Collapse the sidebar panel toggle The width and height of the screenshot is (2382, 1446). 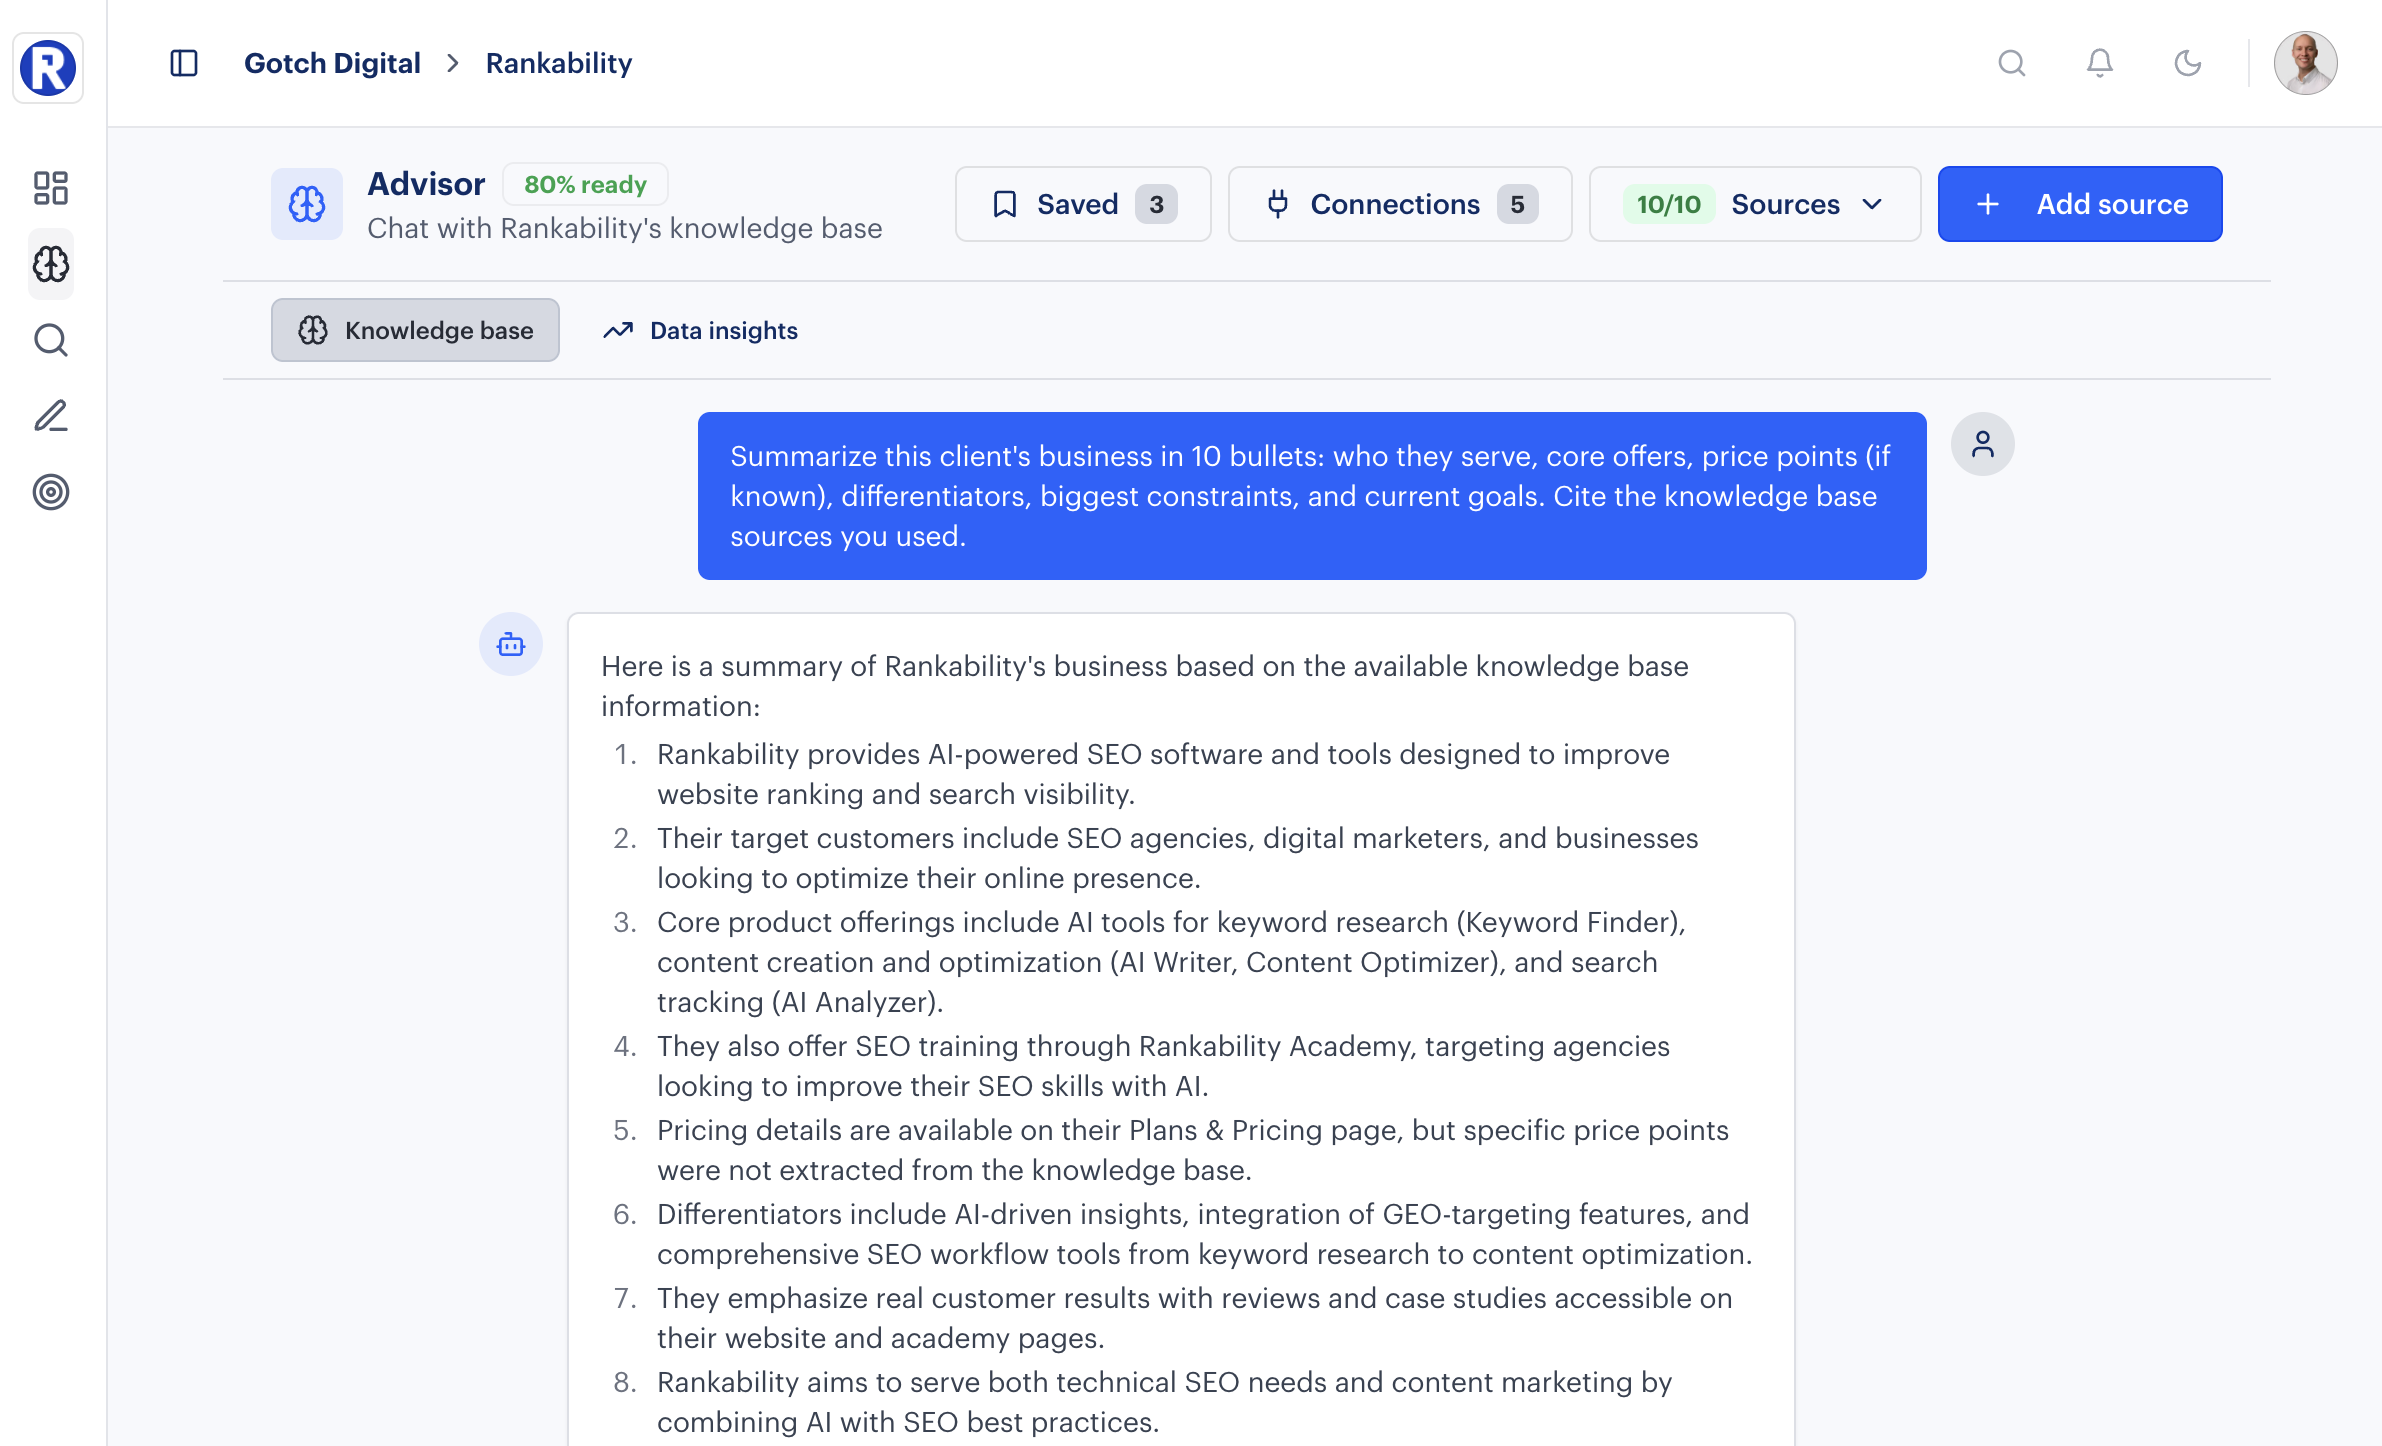[183, 62]
